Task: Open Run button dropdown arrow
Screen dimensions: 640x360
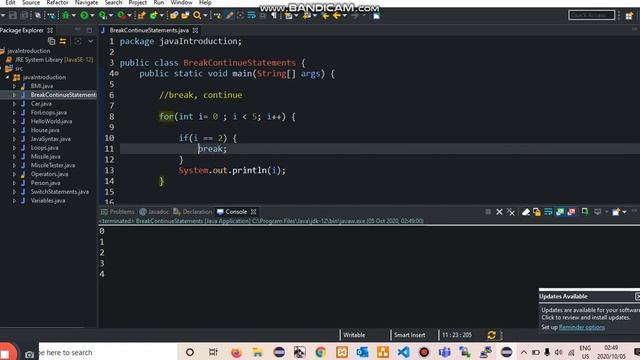Action: pos(92,16)
